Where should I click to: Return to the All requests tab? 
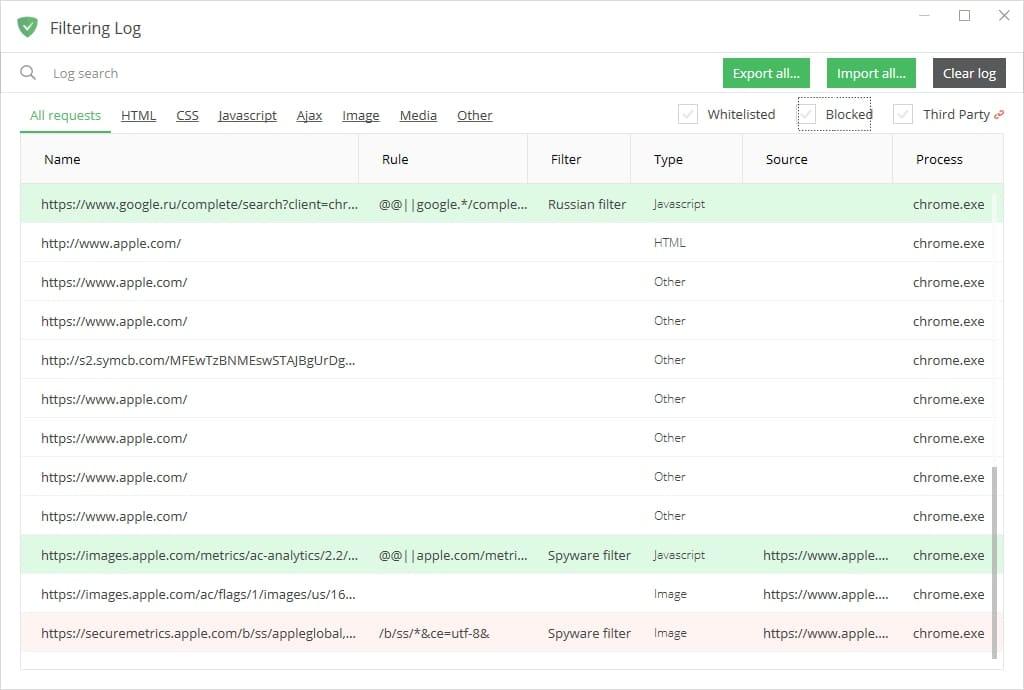64,115
